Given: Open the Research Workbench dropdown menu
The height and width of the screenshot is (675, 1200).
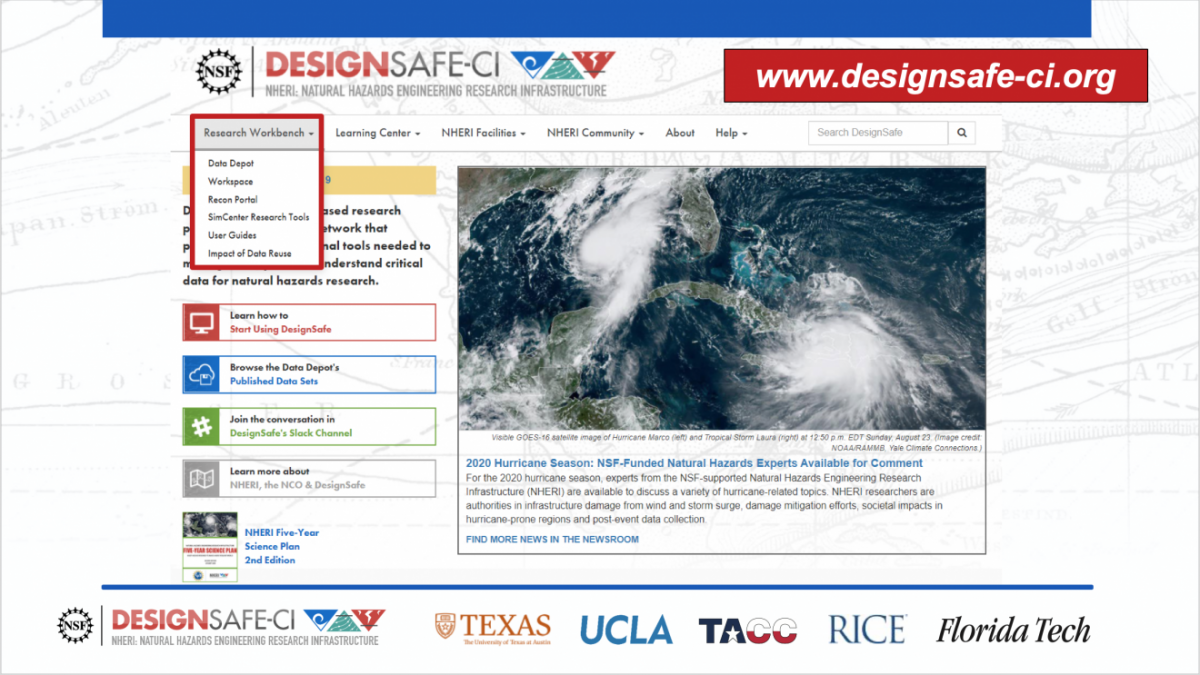Looking at the screenshot, I should tap(258, 132).
